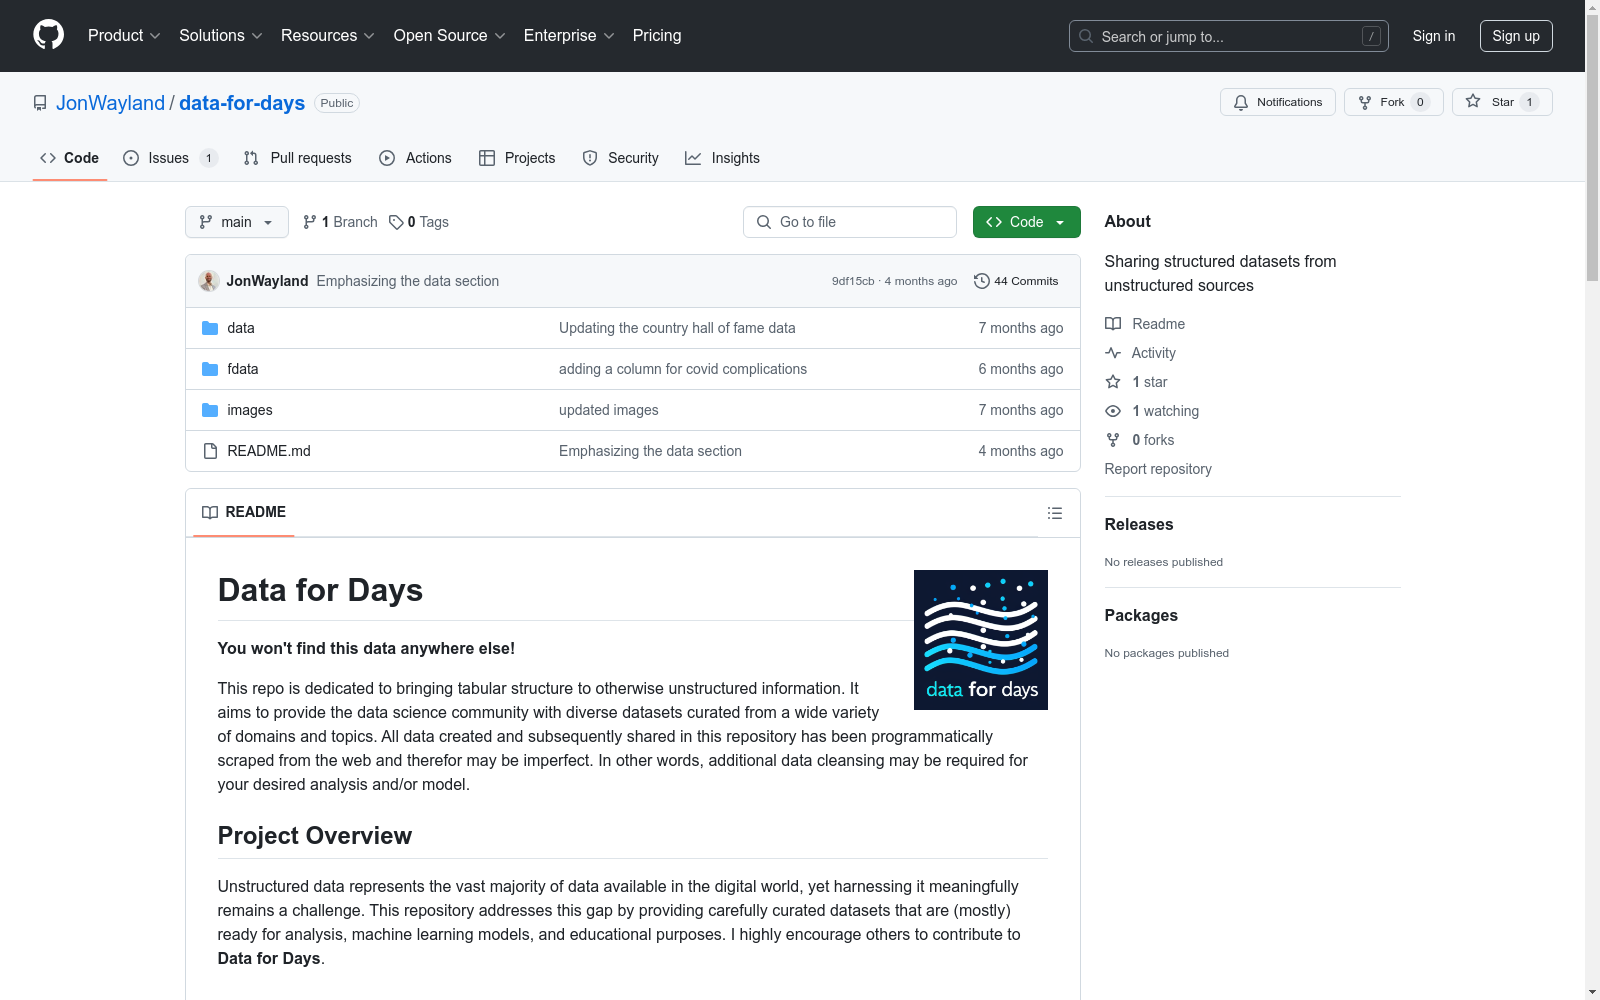This screenshot has height=1000, width=1600.
Task: Switch to the Issues tab
Action: 170,158
